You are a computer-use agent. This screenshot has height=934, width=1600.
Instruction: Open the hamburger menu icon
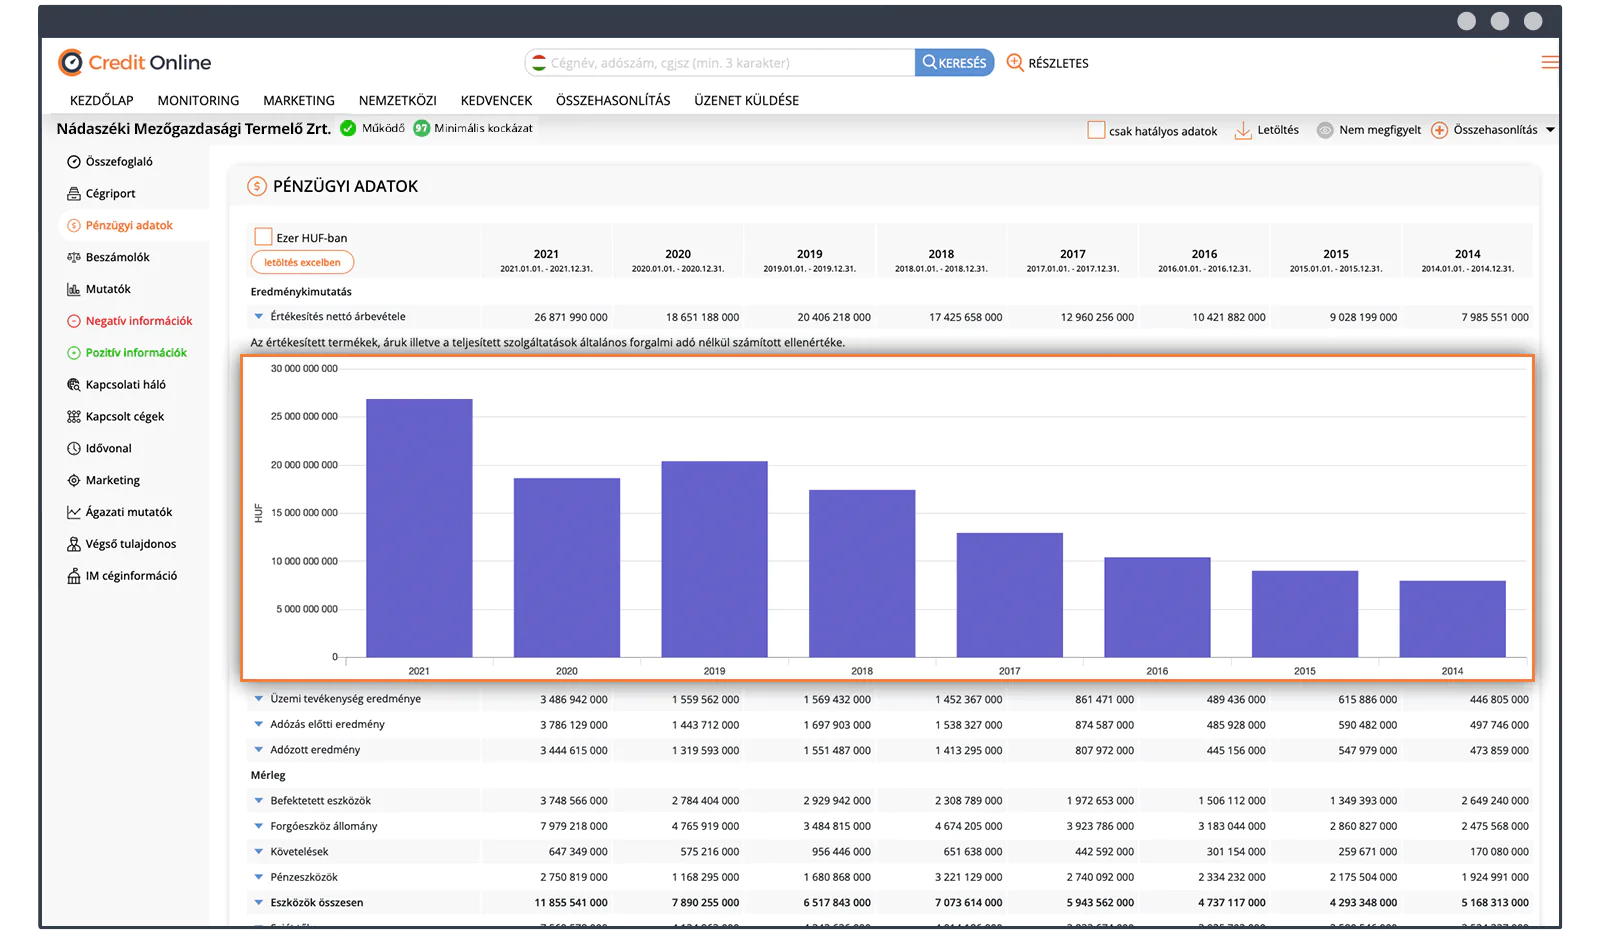(1549, 62)
